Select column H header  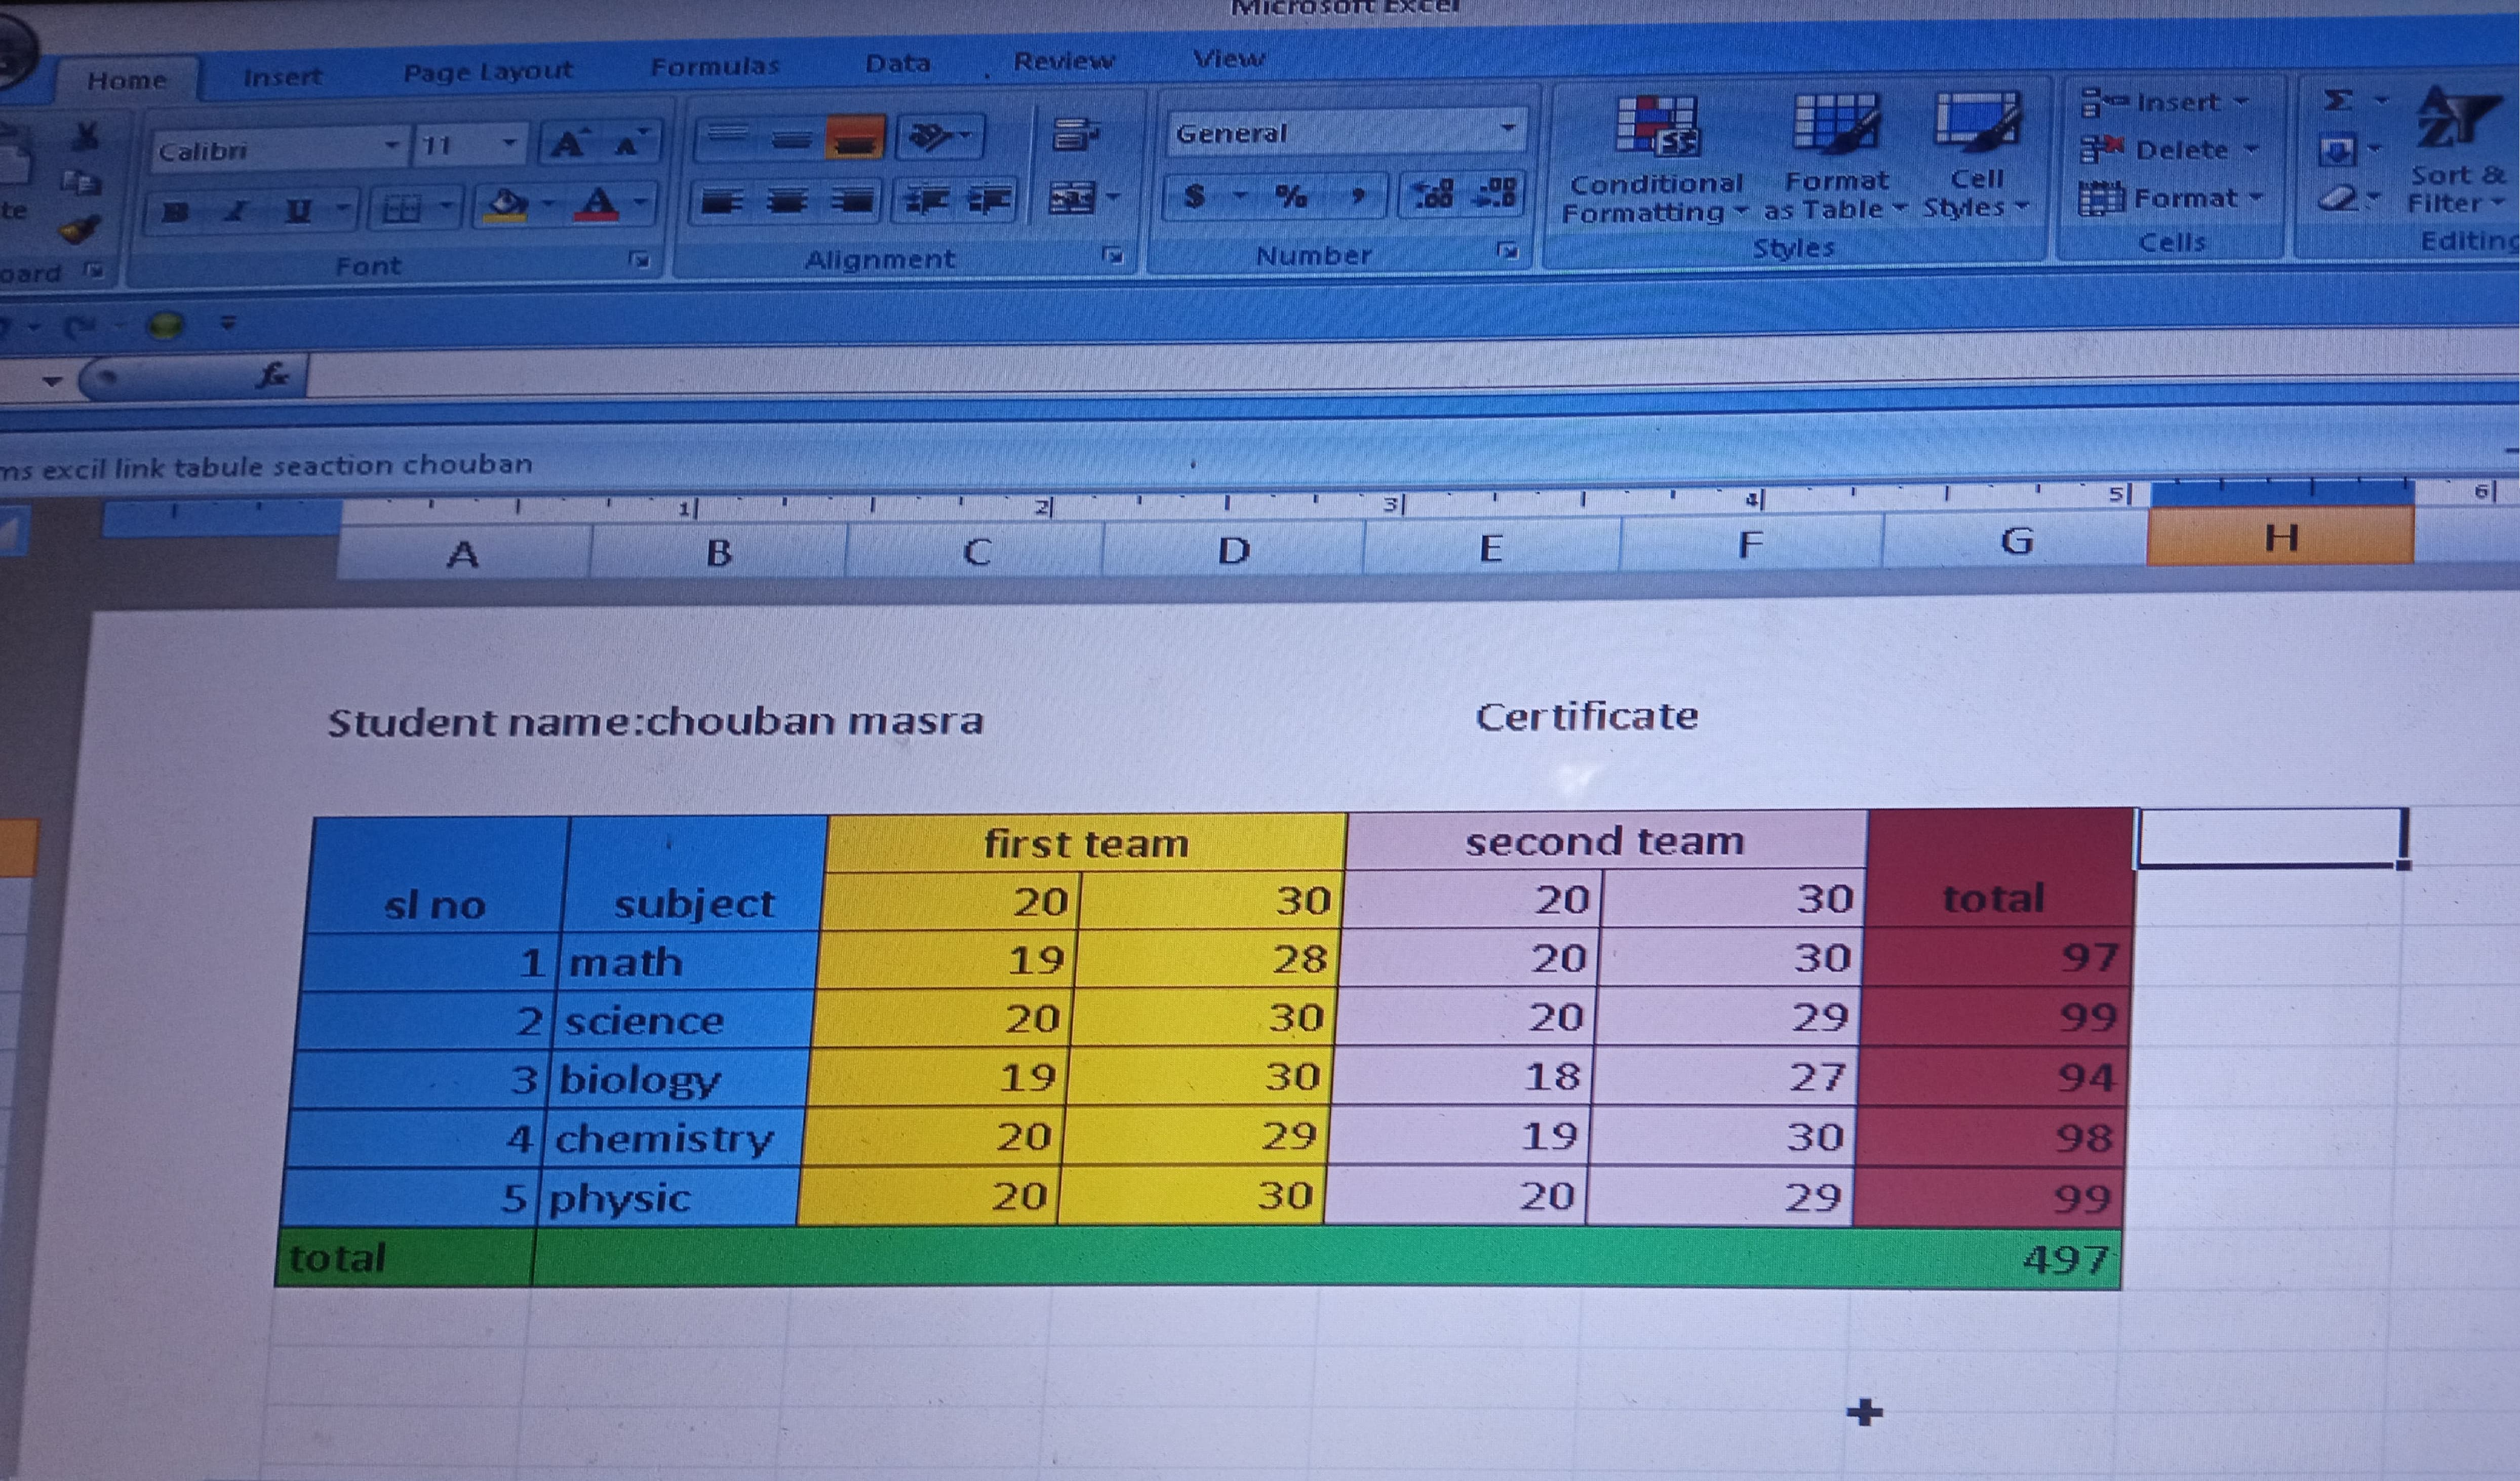pos(2280,539)
